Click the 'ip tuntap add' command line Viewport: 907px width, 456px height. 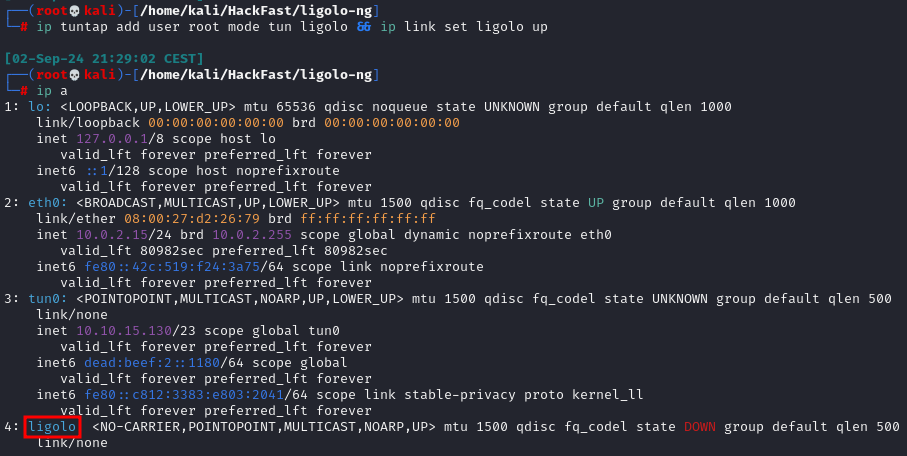pyautogui.click(x=292, y=27)
